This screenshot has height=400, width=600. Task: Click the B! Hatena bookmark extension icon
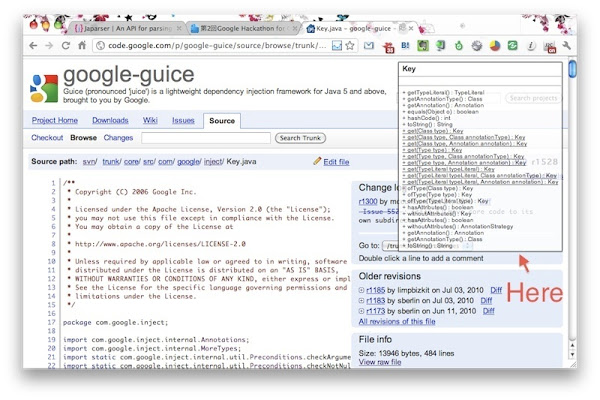point(405,46)
